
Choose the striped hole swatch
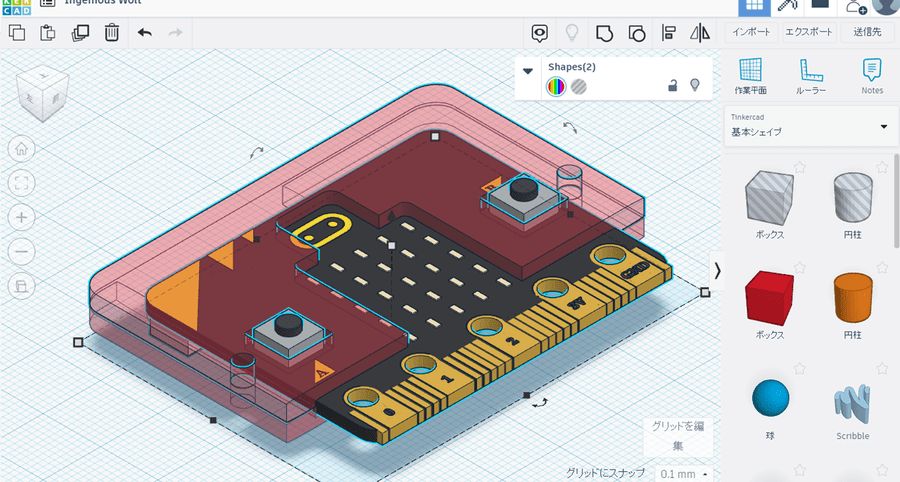[x=579, y=87]
